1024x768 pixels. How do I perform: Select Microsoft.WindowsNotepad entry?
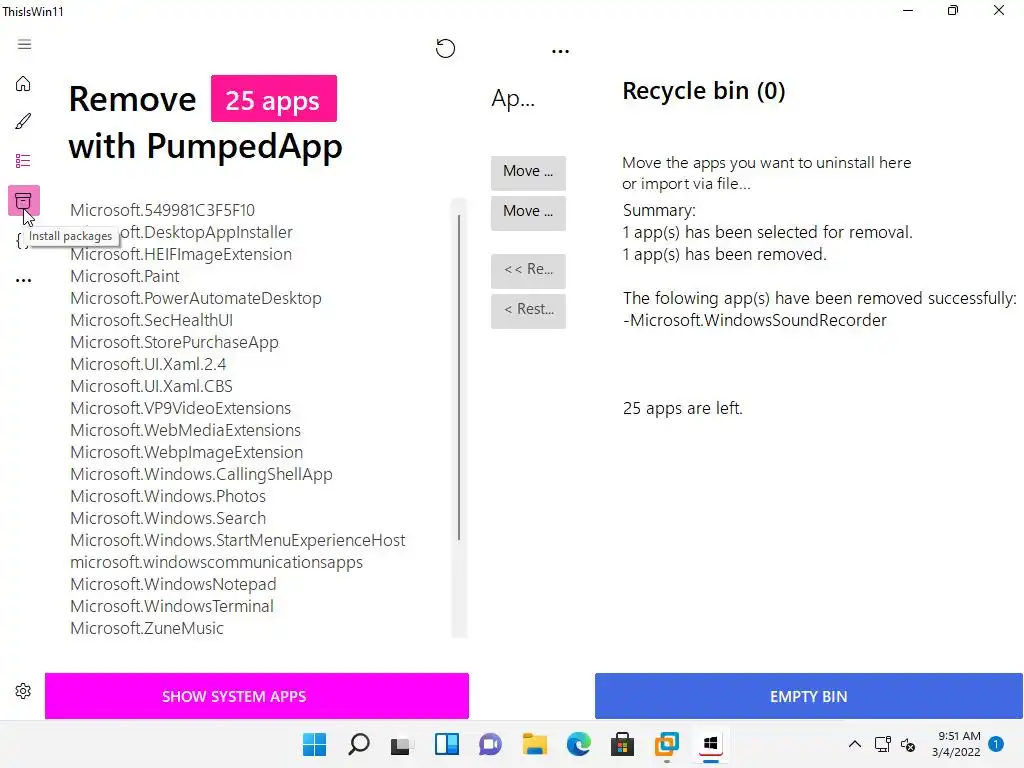pyautogui.click(x=173, y=584)
